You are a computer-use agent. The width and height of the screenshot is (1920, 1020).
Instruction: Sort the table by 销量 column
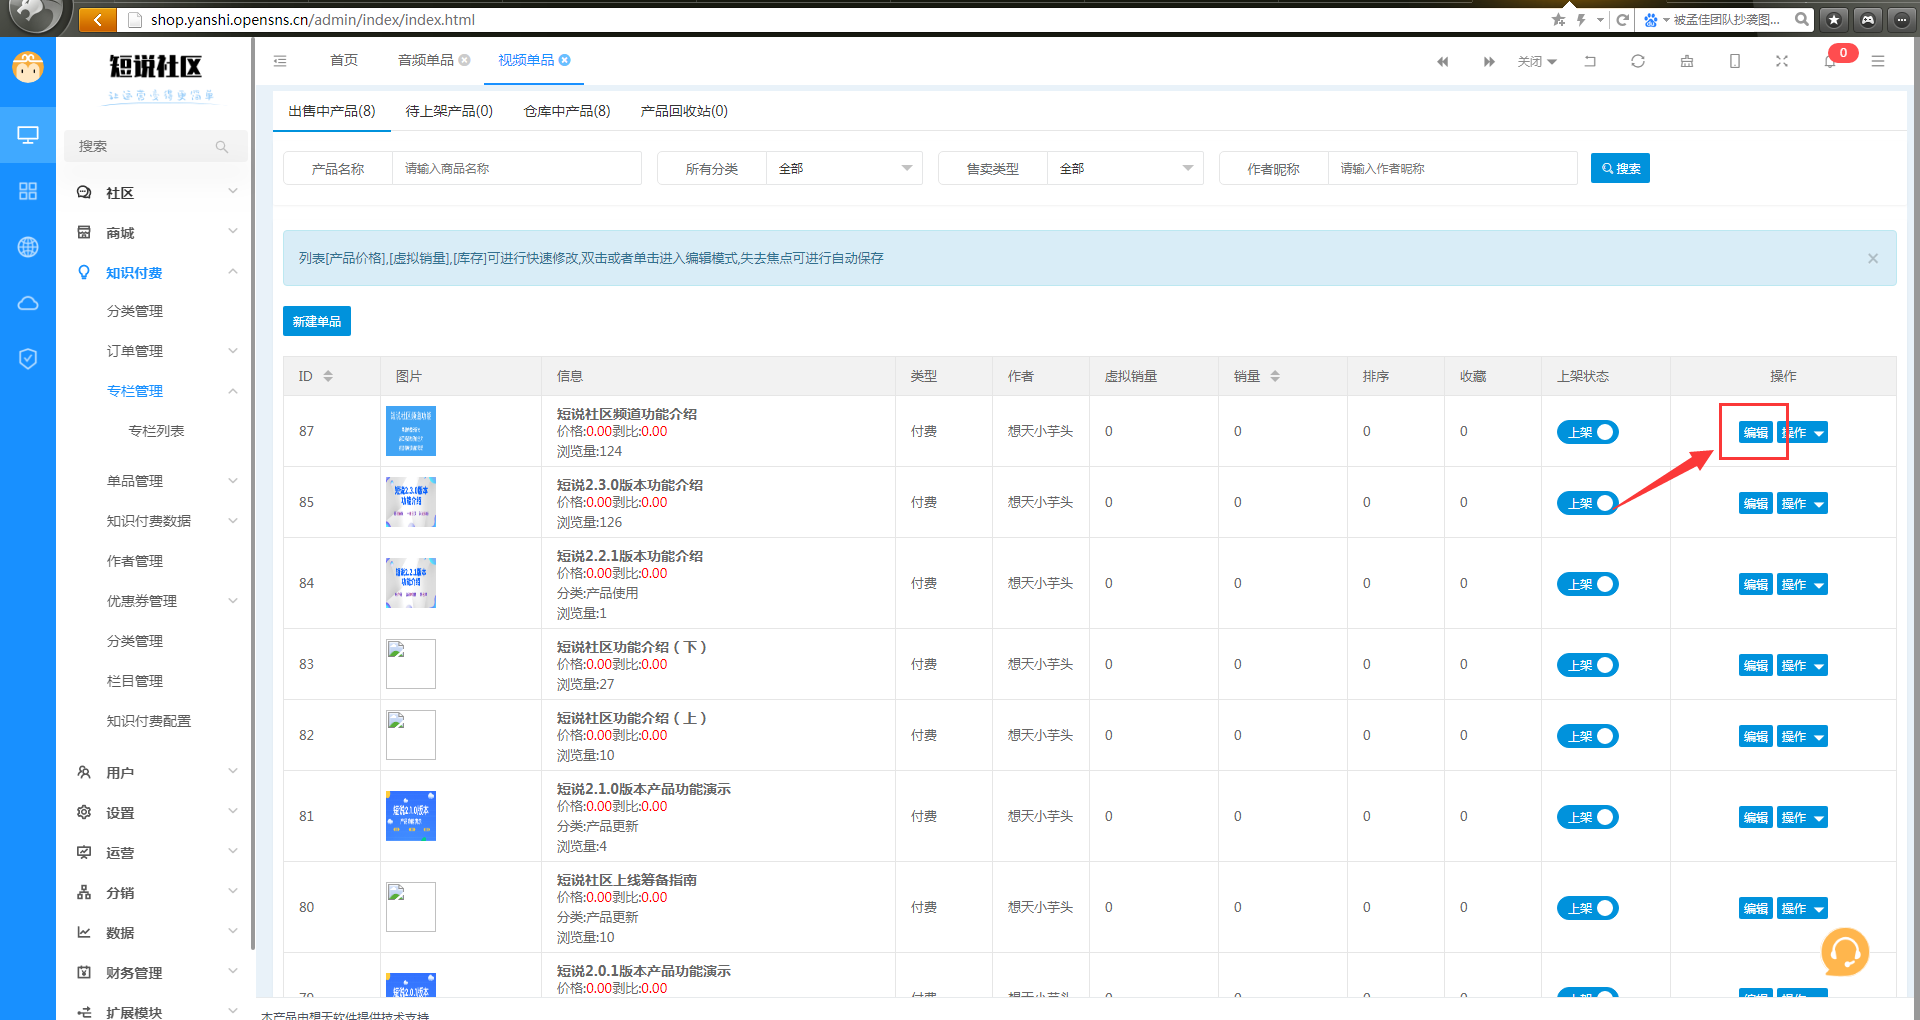pos(1275,376)
